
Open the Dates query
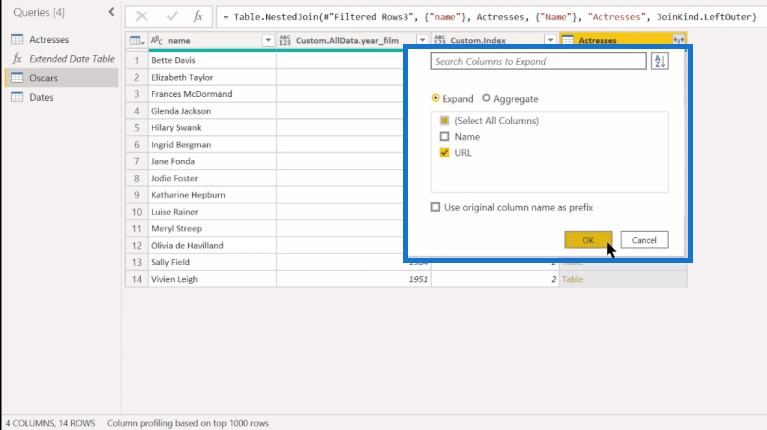coord(41,97)
